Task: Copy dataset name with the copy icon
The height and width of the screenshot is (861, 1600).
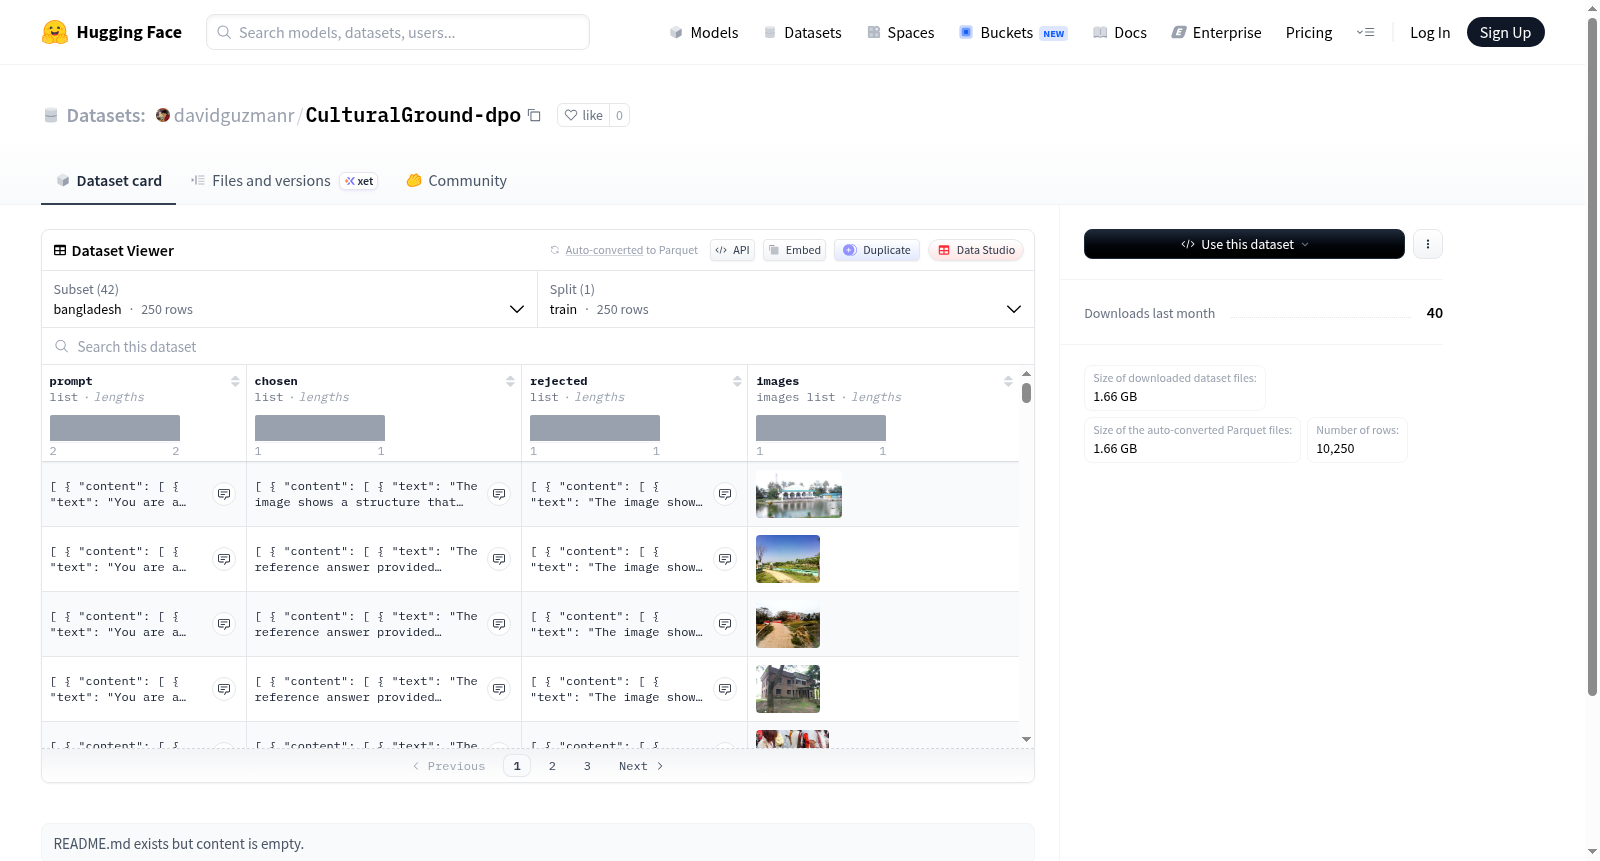Action: (x=534, y=115)
